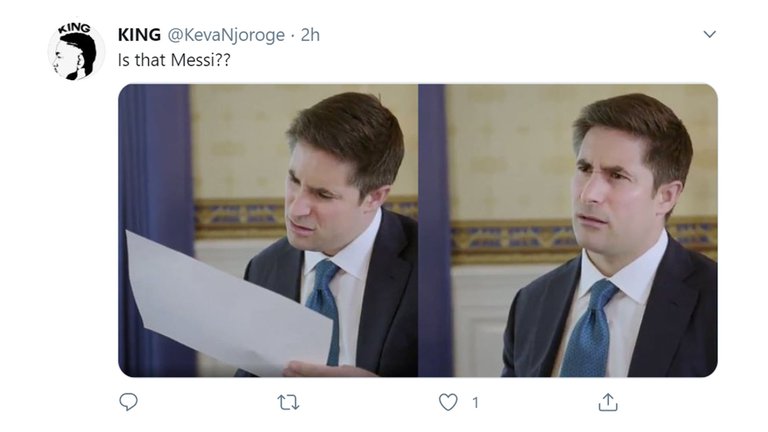The image size is (768, 432).
Task: Expand the tweet options chevron menu
Action: [x=709, y=34]
